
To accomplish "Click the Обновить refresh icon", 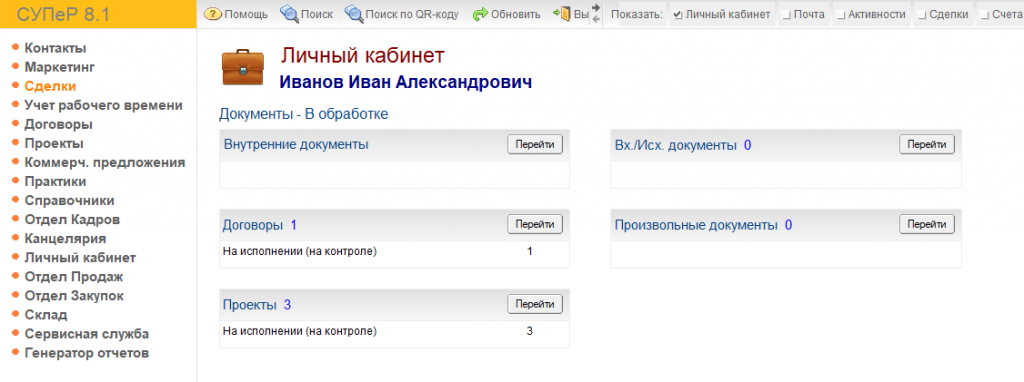I will [481, 14].
